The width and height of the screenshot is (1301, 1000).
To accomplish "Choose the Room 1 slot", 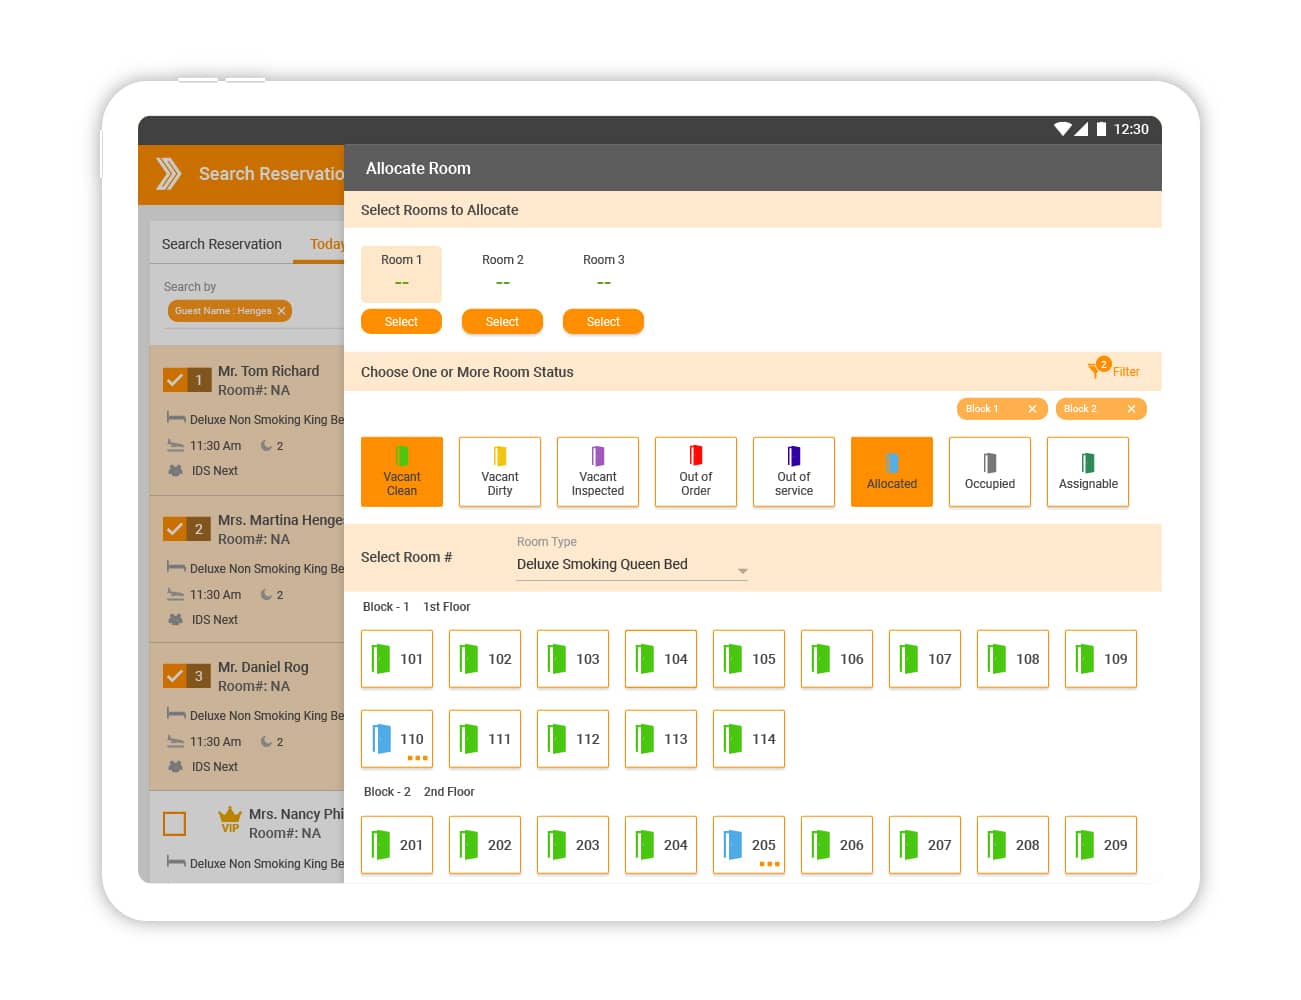I will [401, 273].
